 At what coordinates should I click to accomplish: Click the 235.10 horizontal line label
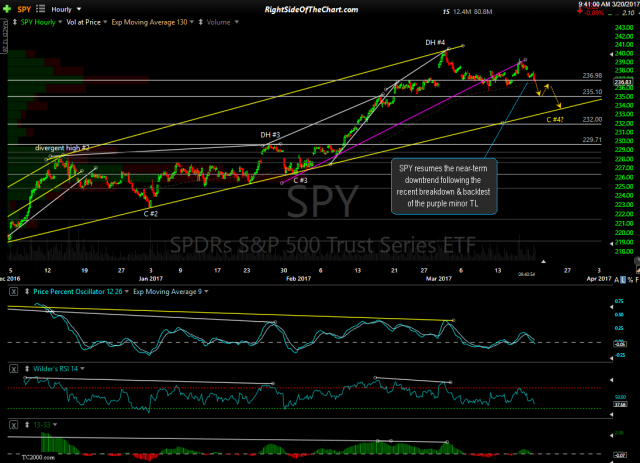tap(592, 92)
